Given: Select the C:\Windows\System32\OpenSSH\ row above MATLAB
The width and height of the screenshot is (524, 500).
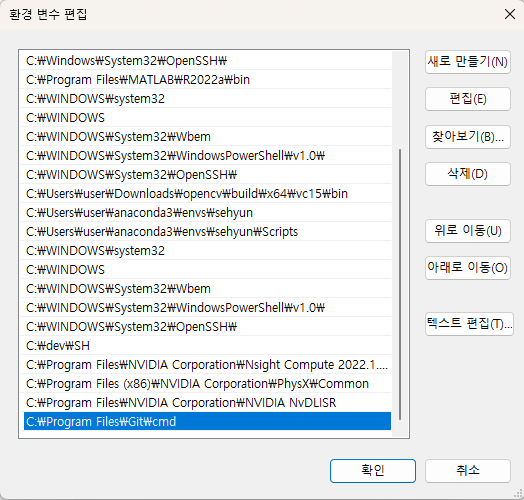Looking at the screenshot, I should pyautogui.click(x=206, y=60).
